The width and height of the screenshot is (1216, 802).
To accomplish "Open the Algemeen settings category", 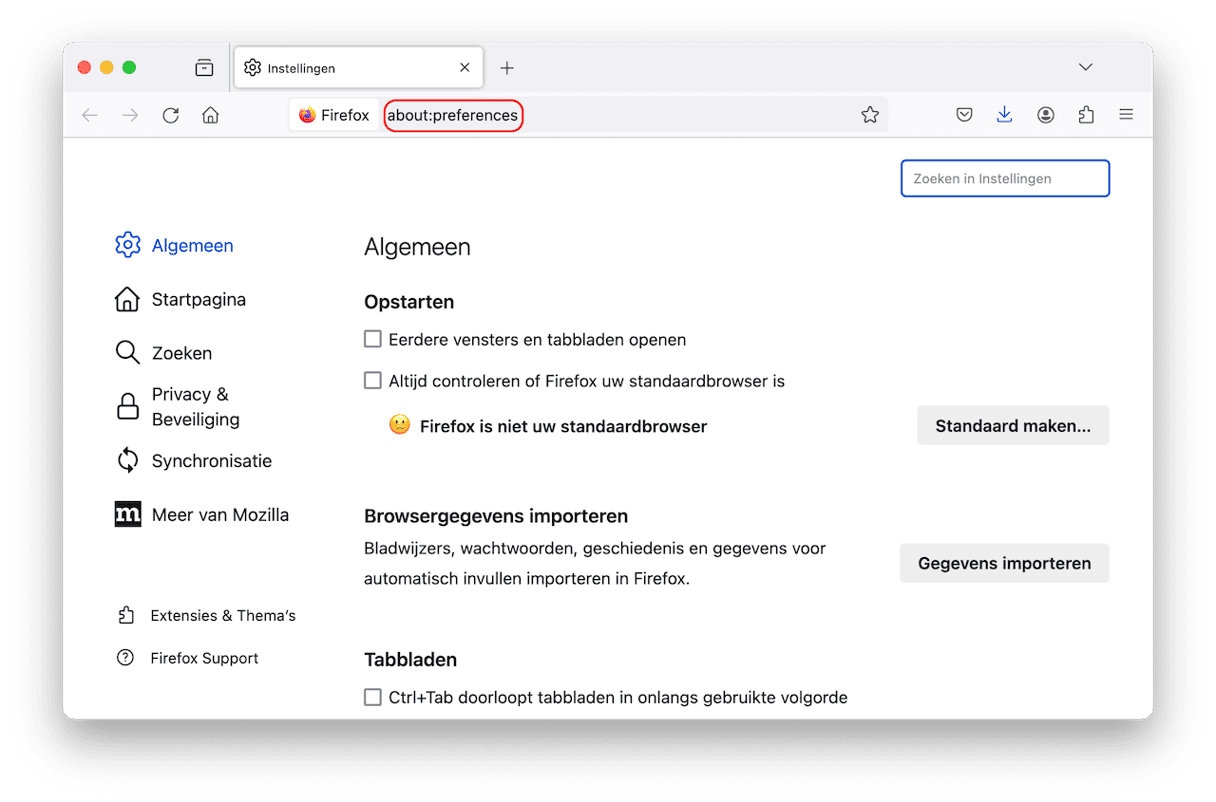I will coord(174,245).
